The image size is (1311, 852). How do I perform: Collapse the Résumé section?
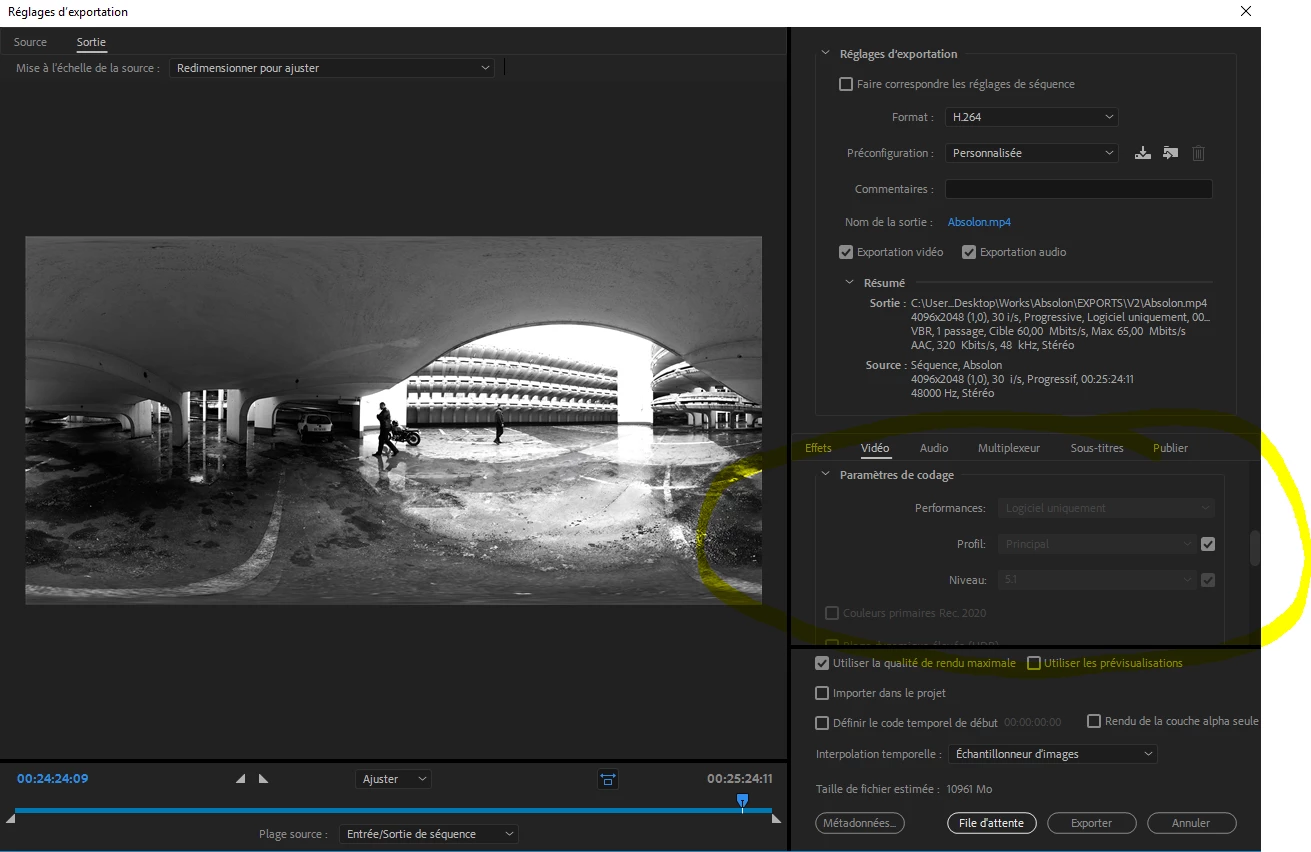[850, 283]
